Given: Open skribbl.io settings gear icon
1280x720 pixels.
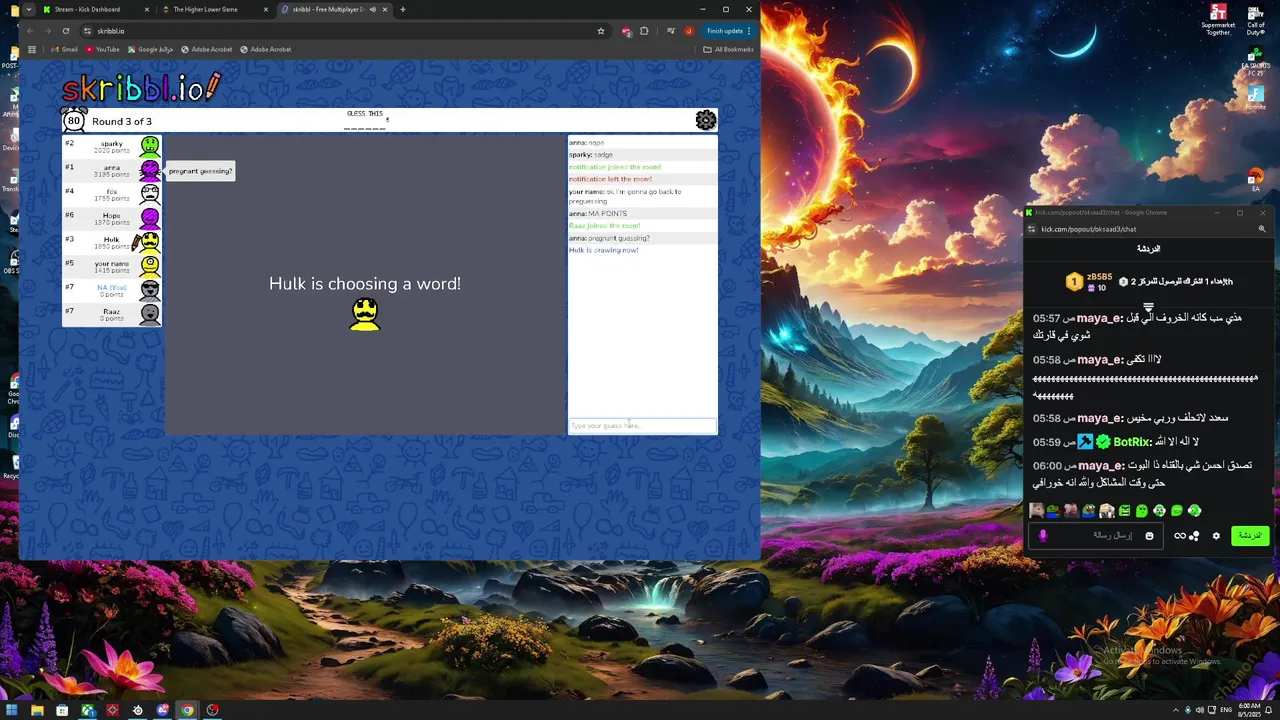Looking at the screenshot, I should [706, 120].
